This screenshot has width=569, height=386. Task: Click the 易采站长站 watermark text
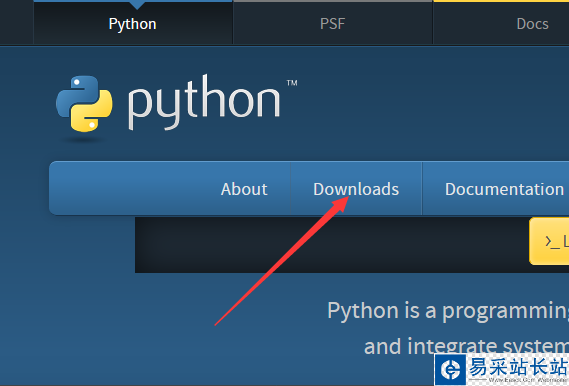click(519, 366)
